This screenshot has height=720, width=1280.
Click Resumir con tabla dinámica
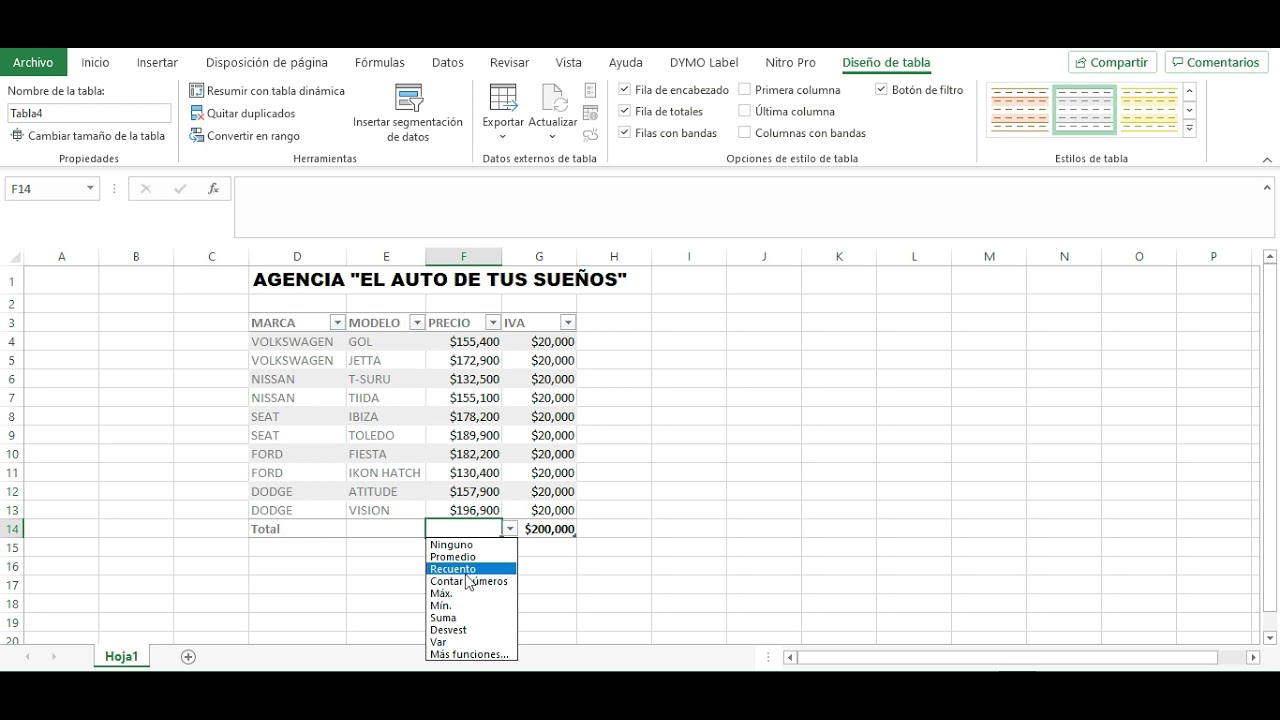(x=267, y=91)
